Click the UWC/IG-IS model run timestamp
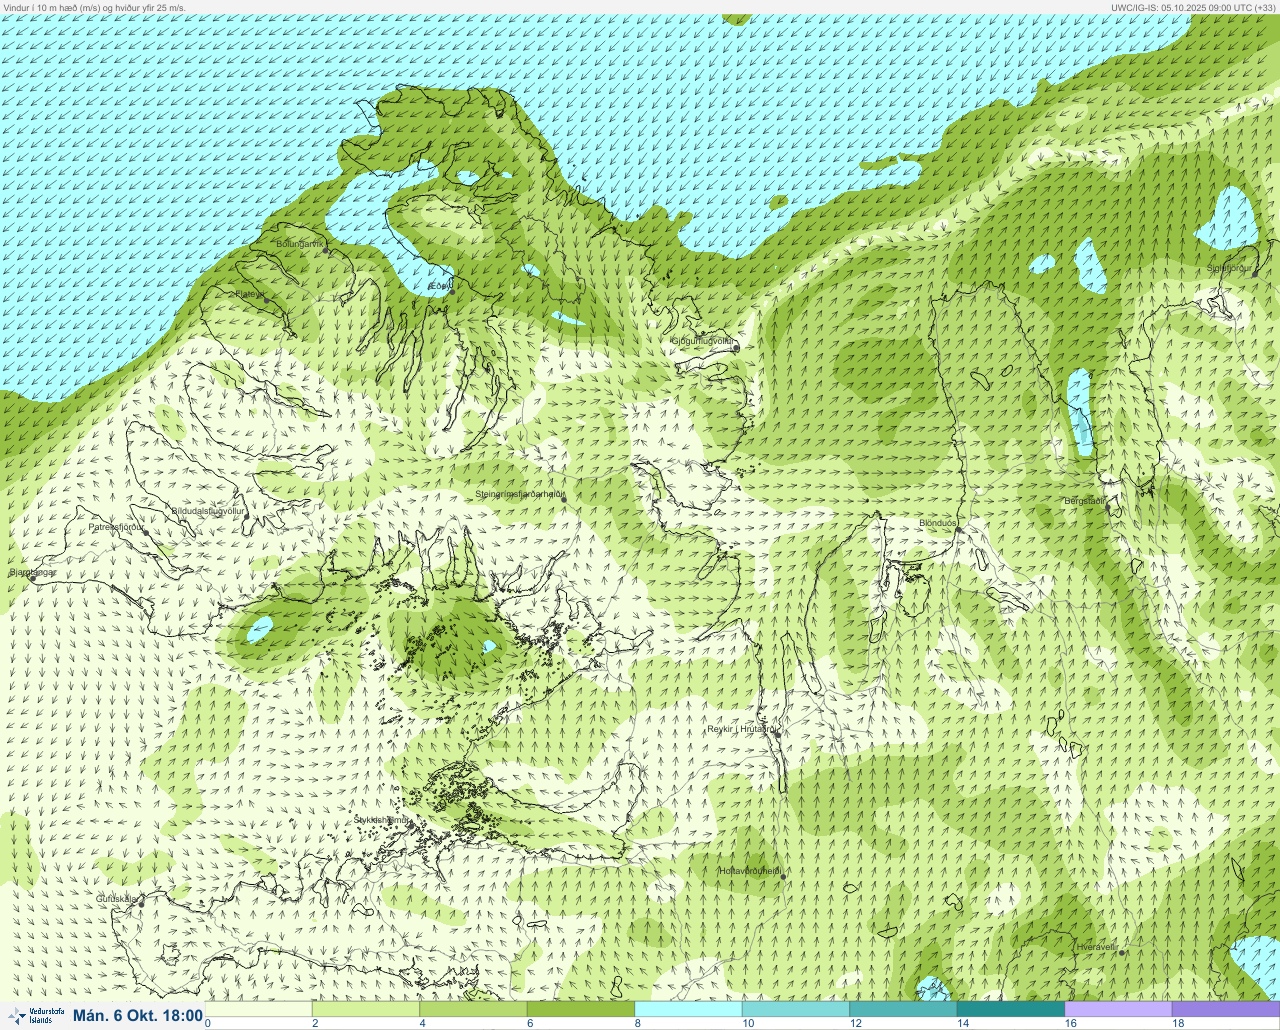The width and height of the screenshot is (1280, 1030). (1192, 7)
